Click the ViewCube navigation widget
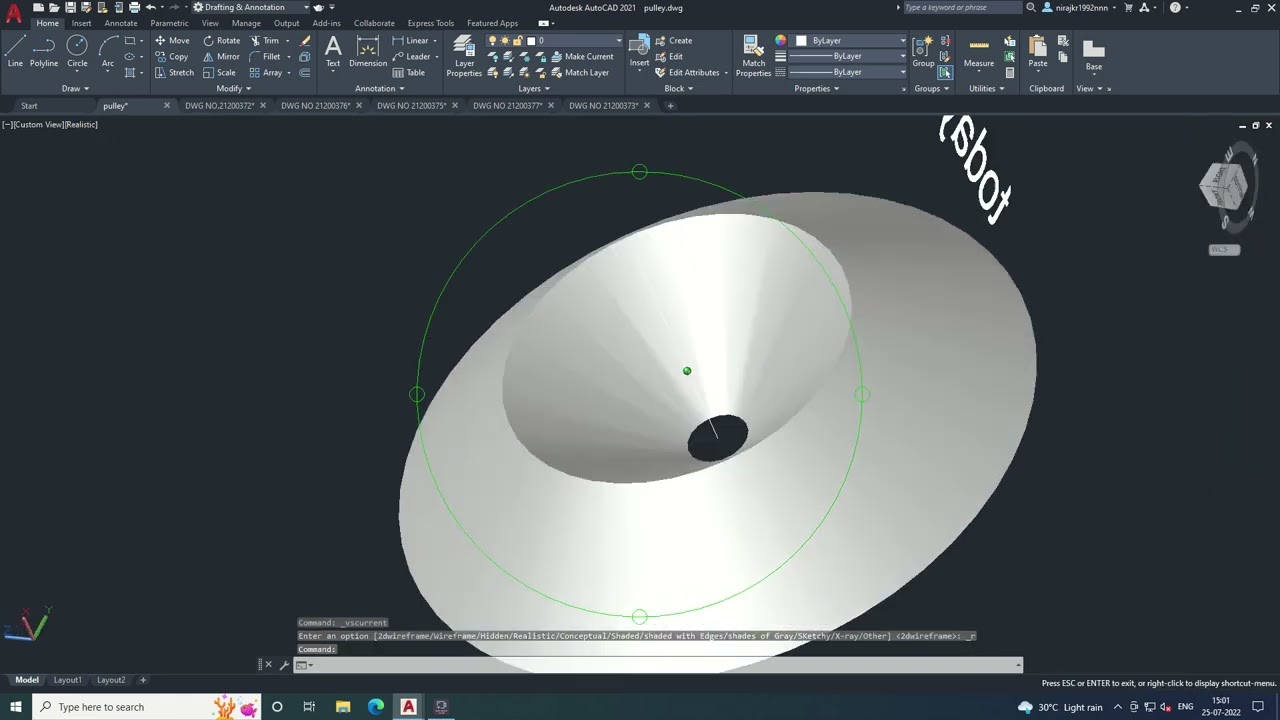This screenshot has height=720, width=1280. click(1226, 185)
